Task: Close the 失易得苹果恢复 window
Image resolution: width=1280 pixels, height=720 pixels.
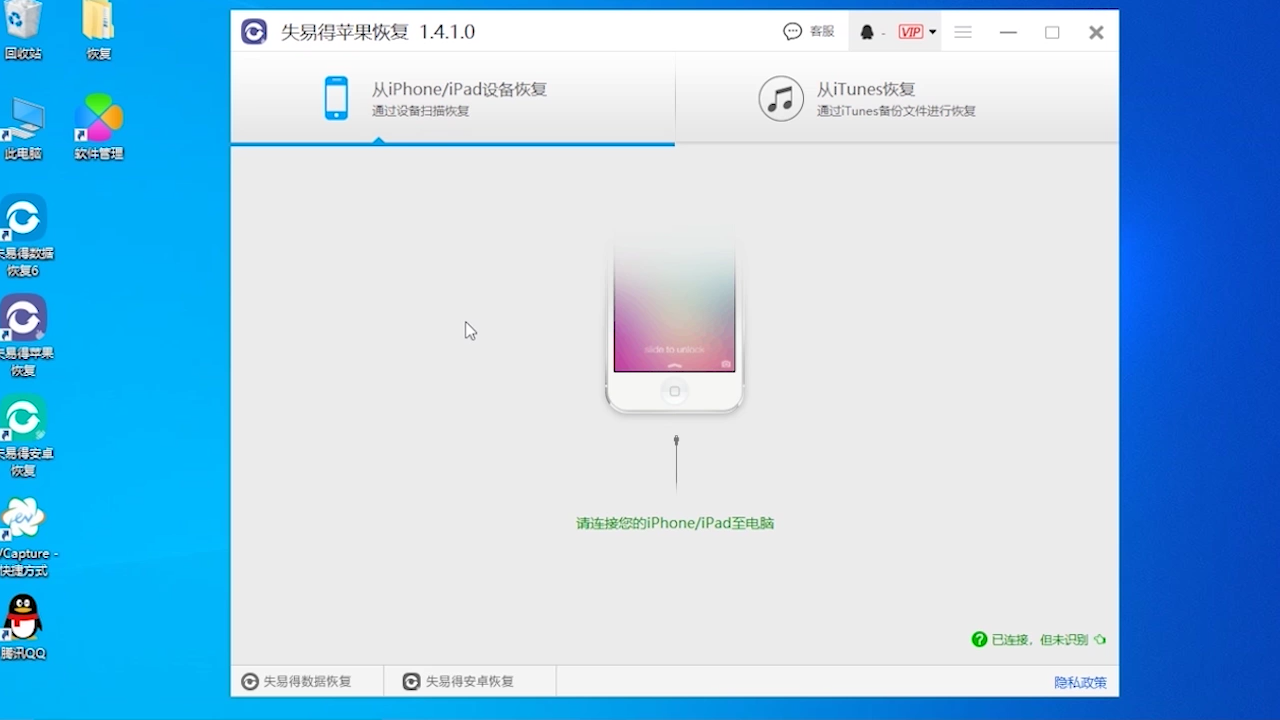Action: coord(1096,32)
